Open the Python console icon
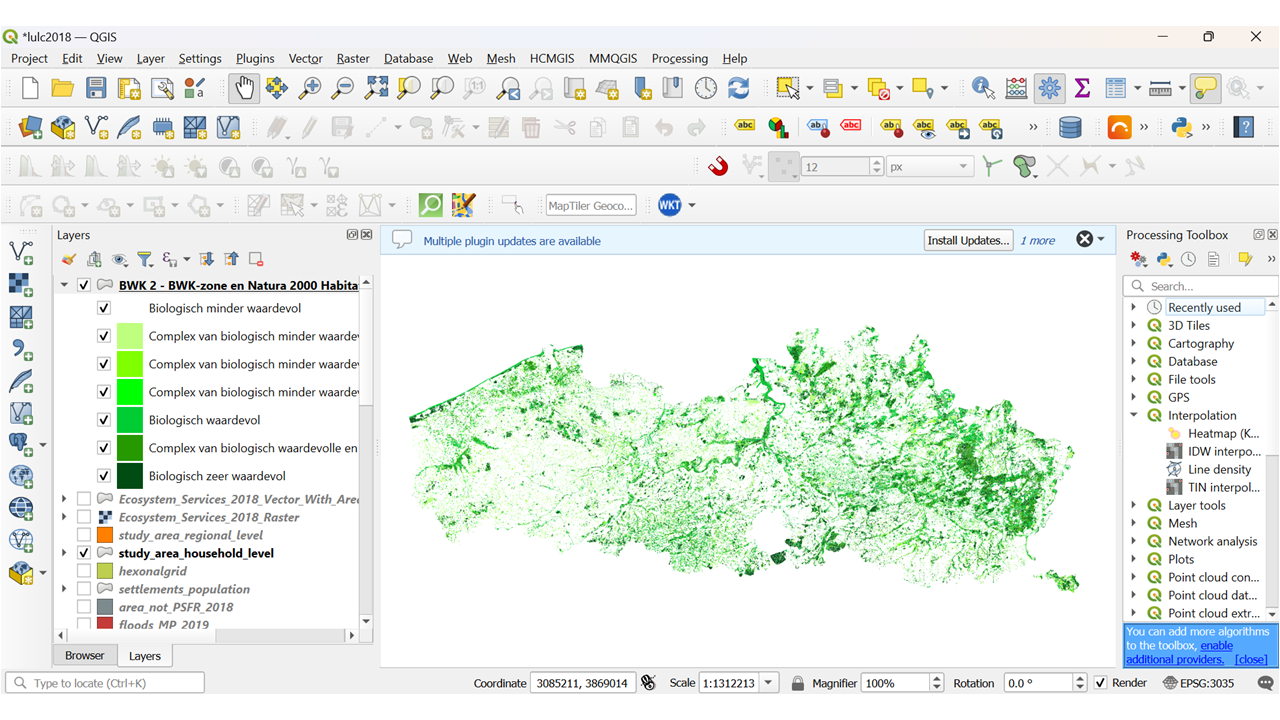This screenshot has height=720, width=1280. click(1182, 127)
